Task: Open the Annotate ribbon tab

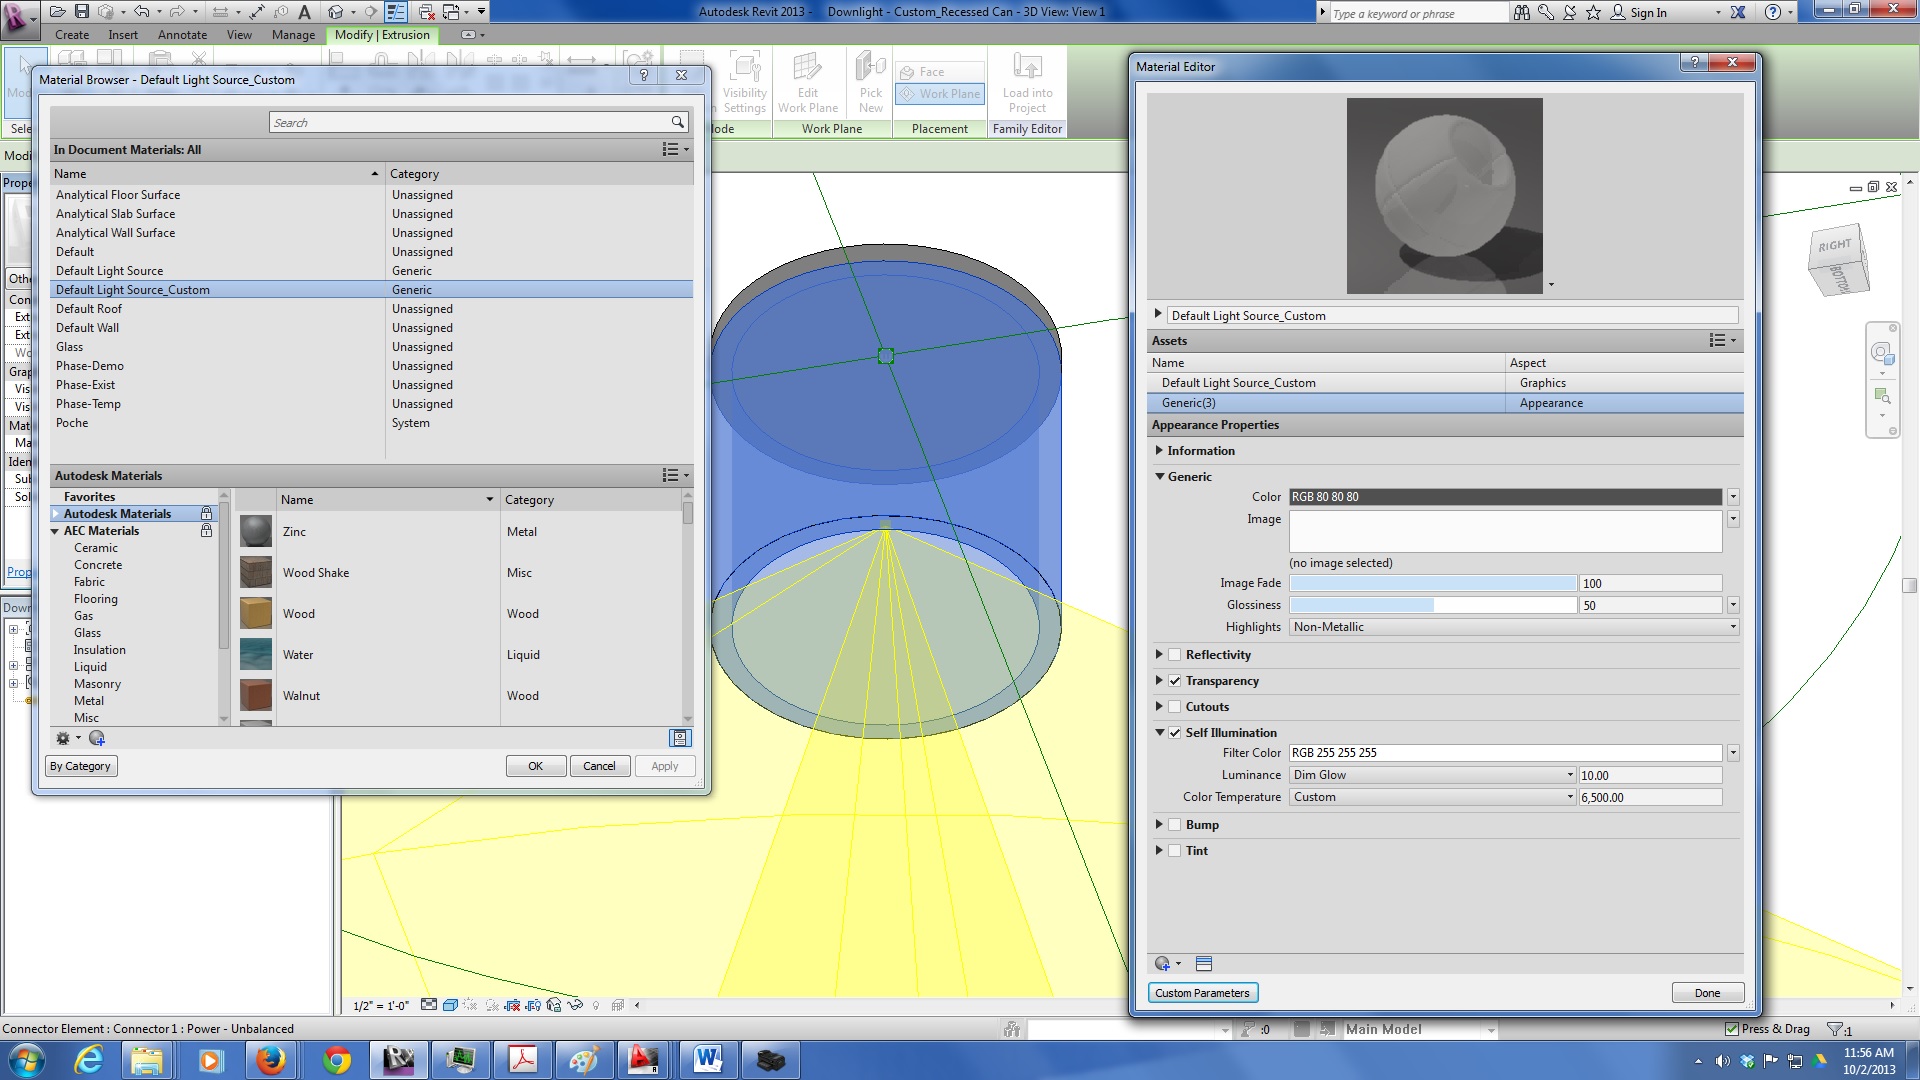Action: coord(182,35)
